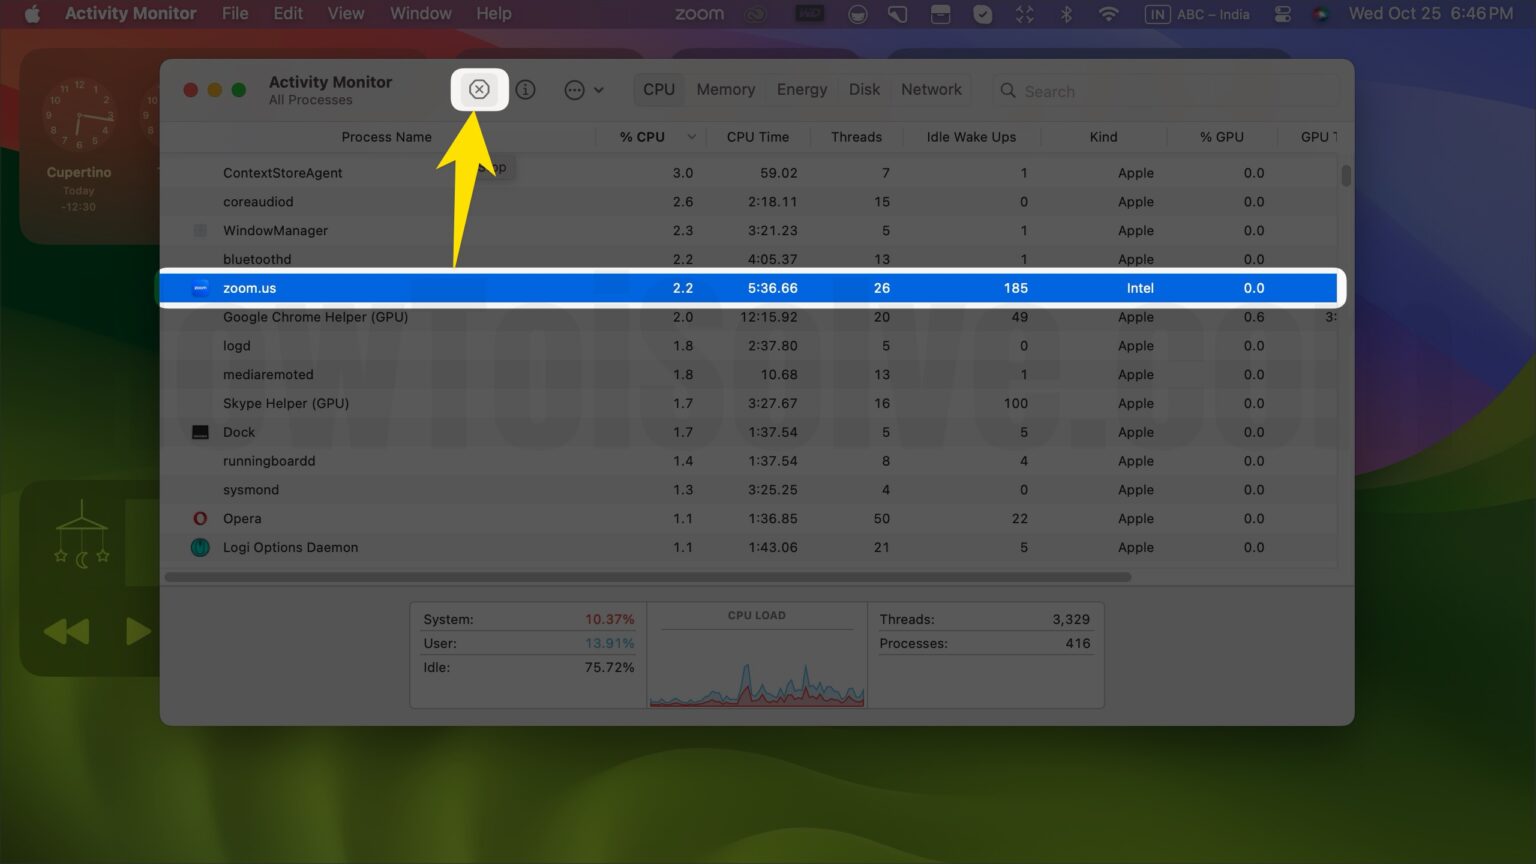This screenshot has width=1536, height=864.
Task: Click the Opera icon in the process list
Action: click(199, 518)
